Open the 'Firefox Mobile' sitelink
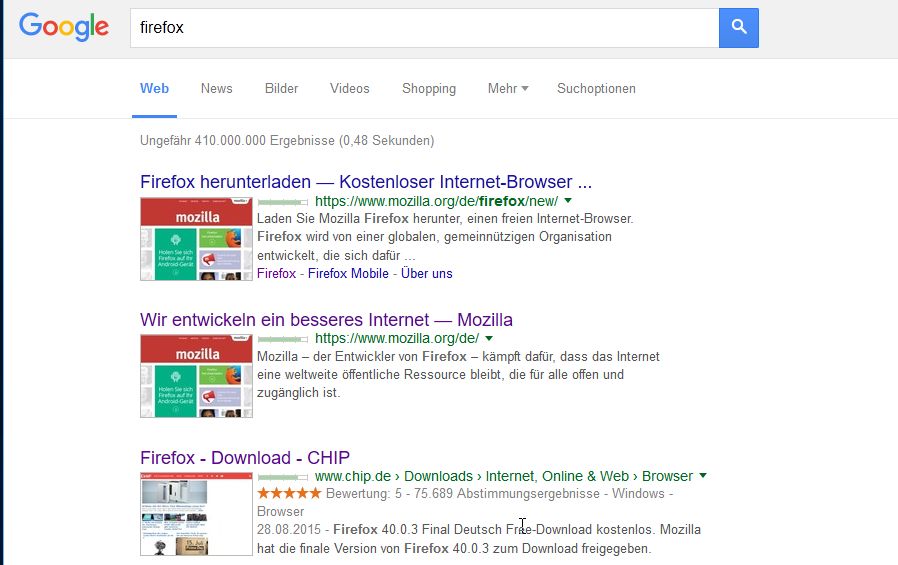898x565 pixels. tap(348, 274)
